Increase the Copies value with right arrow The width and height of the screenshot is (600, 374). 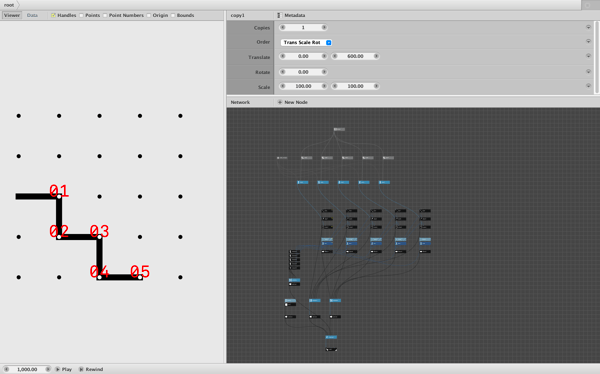[324, 28]
